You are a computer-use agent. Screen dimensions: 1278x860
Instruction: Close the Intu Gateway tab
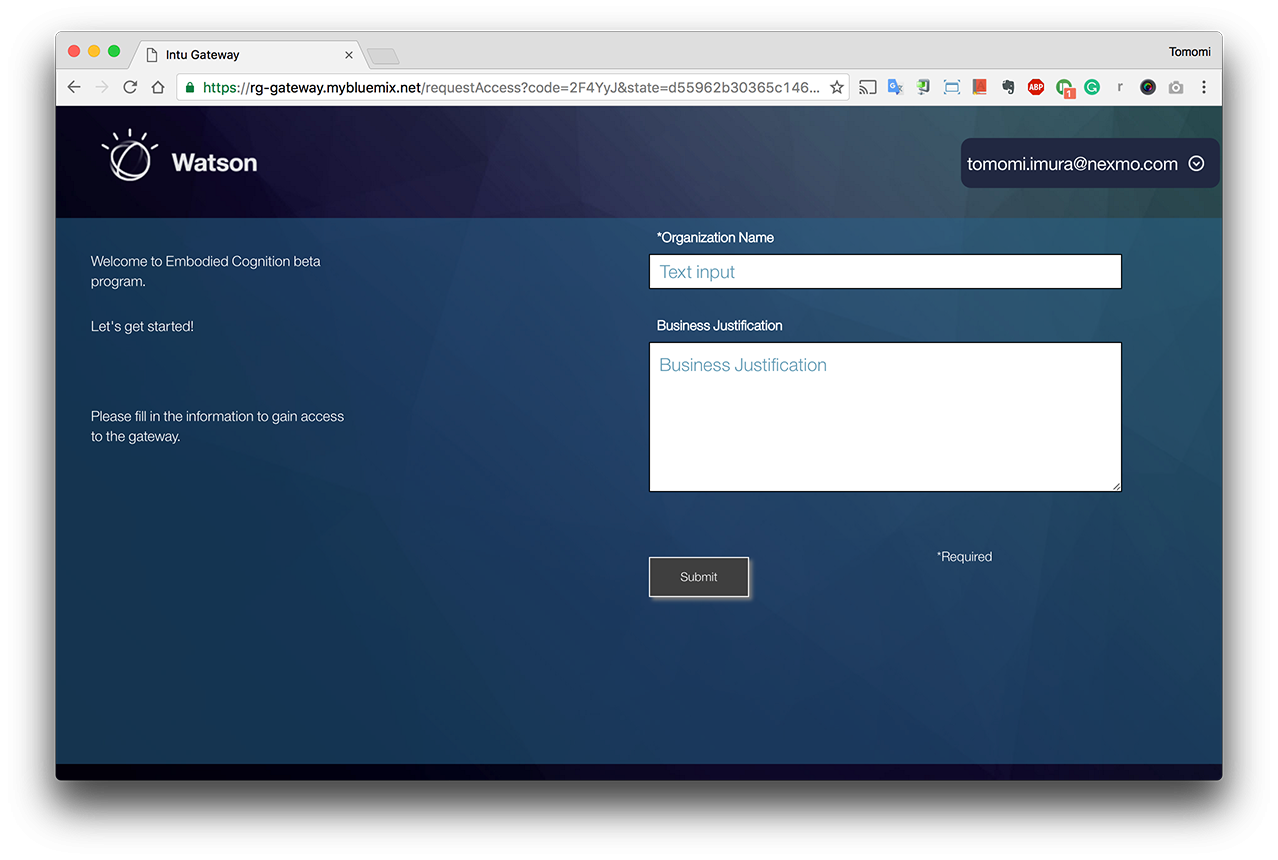pyautogui.click(x=349, y=55)
